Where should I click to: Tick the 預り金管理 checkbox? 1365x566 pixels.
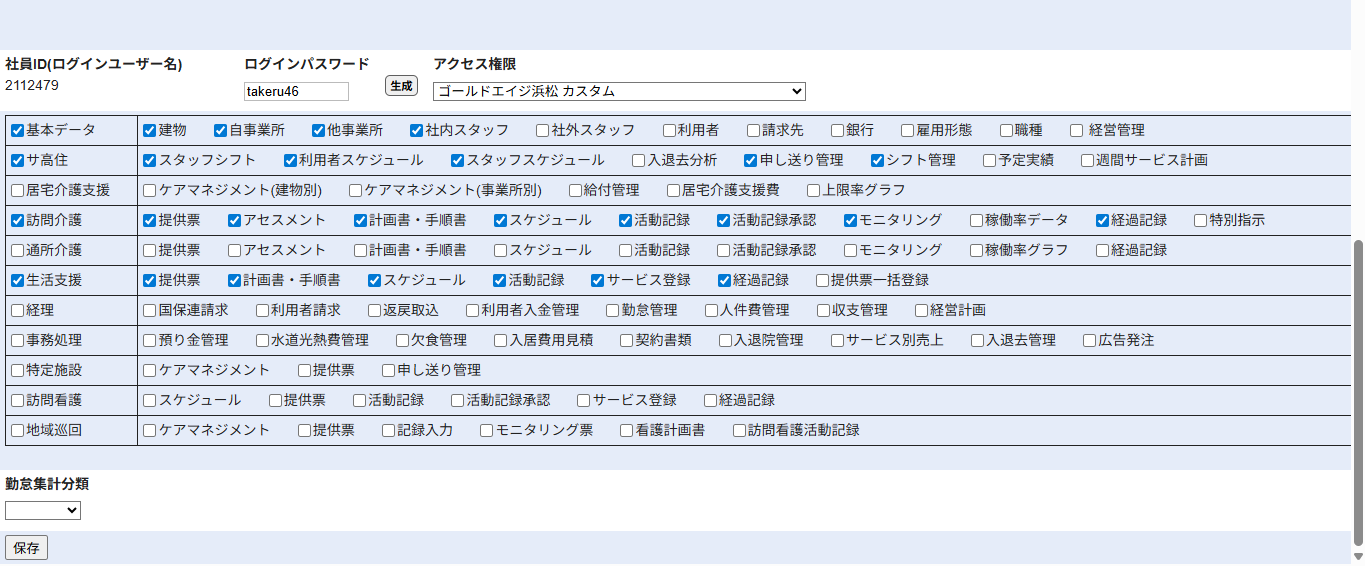click(x=150, y=340)
